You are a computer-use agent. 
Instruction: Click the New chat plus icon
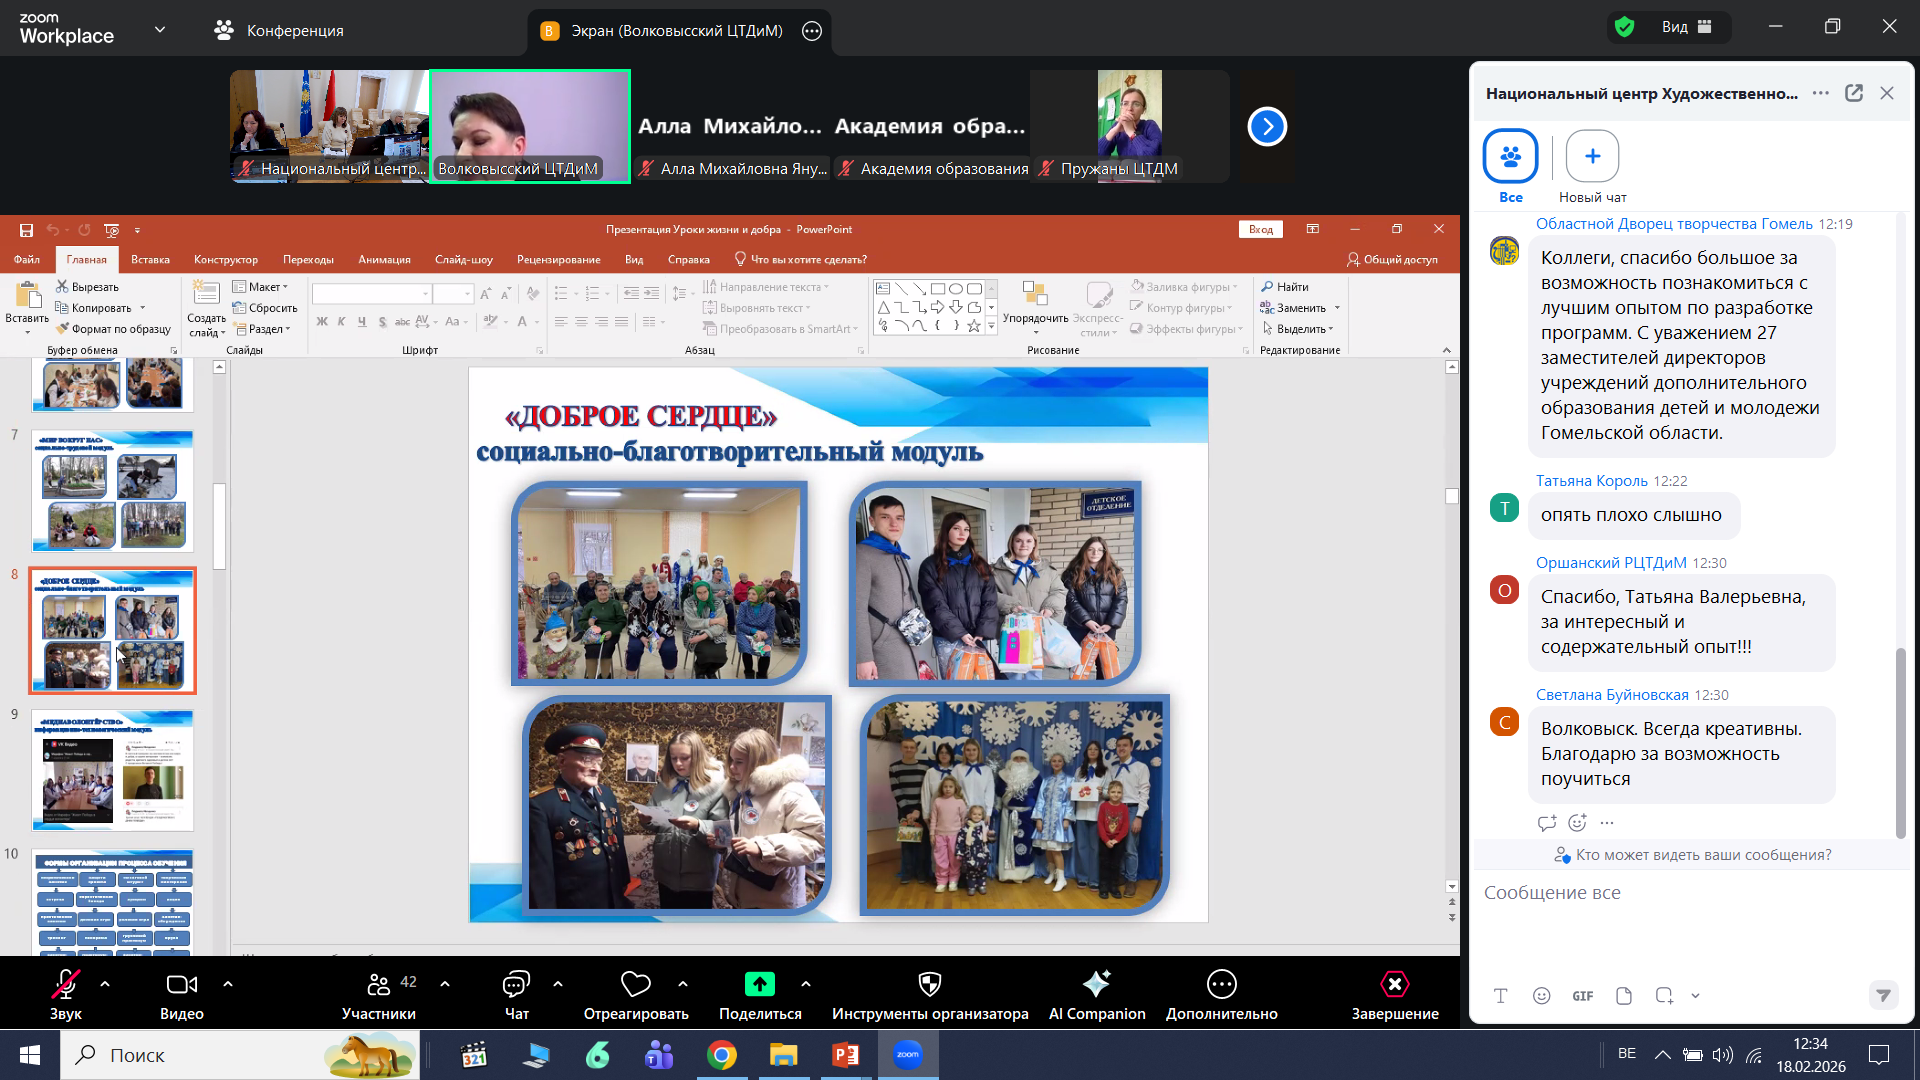[1592, 156]
